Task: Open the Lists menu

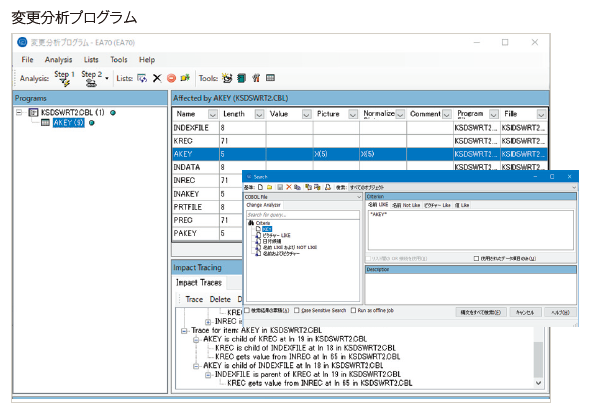Action: 91,59
